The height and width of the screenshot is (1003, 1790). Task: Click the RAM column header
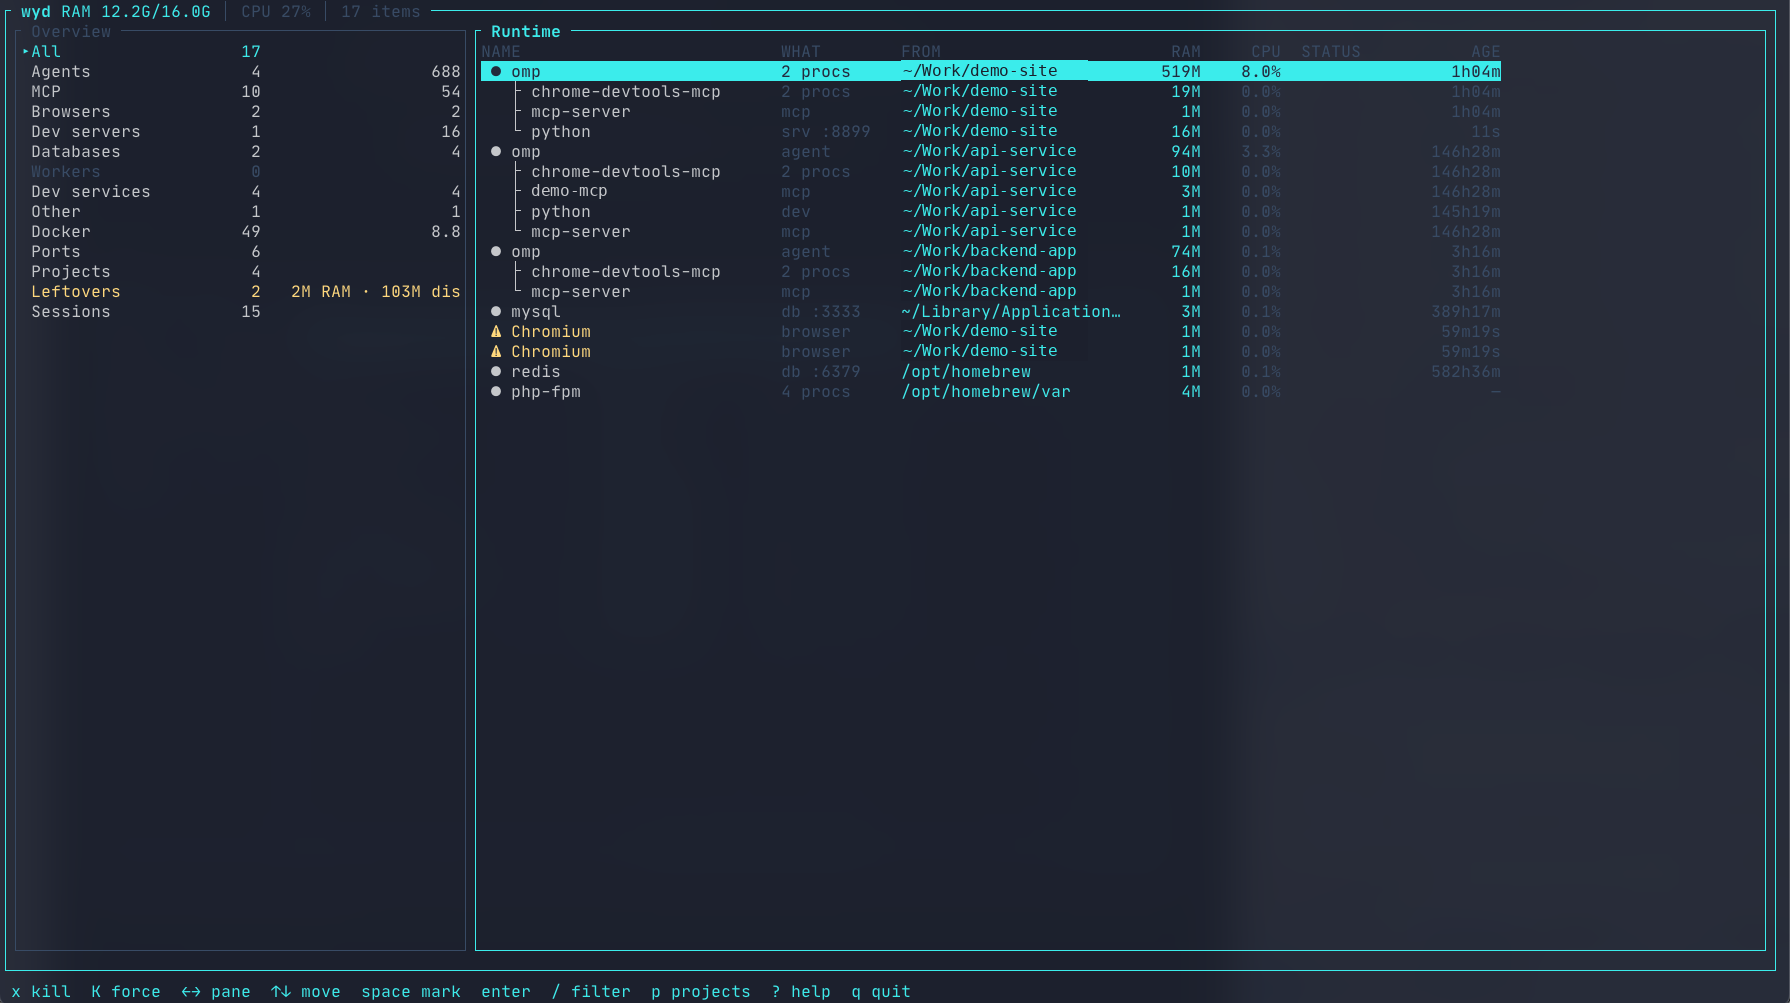pyautogui.click(x=1186, y=51)
